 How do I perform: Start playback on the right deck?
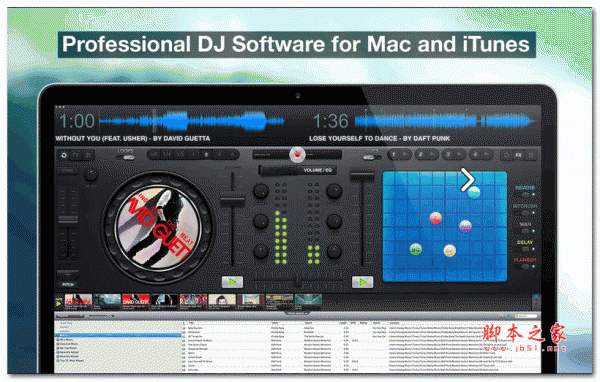(362, 282)
